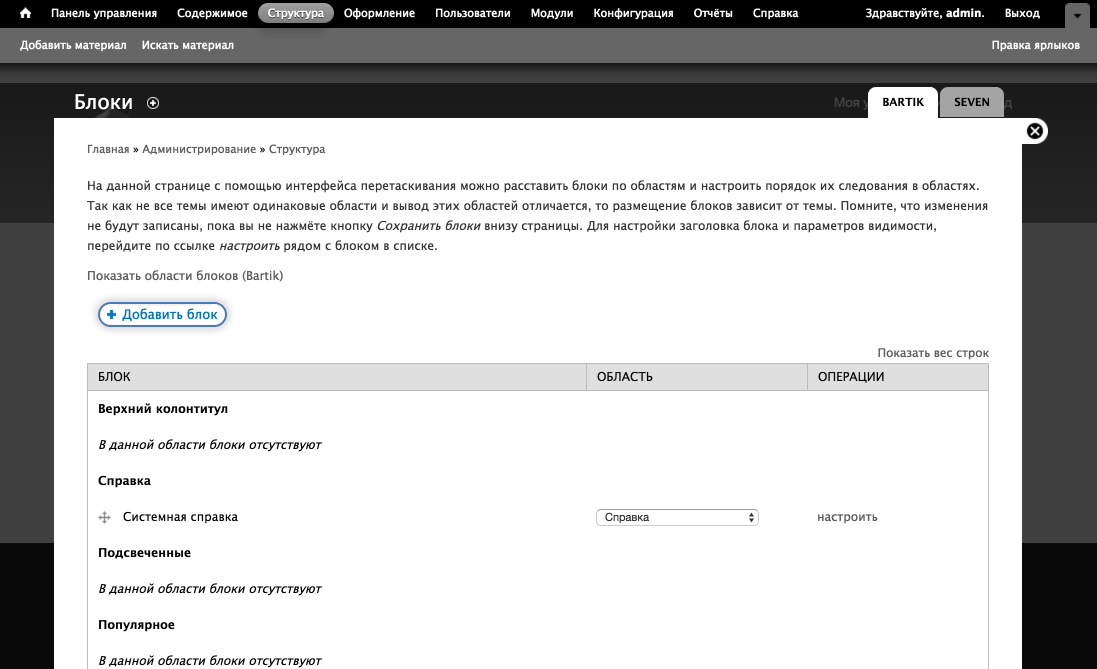
Task: Toggle the shortcut bar drawer arrow
Action: (x=1077, y=15)
